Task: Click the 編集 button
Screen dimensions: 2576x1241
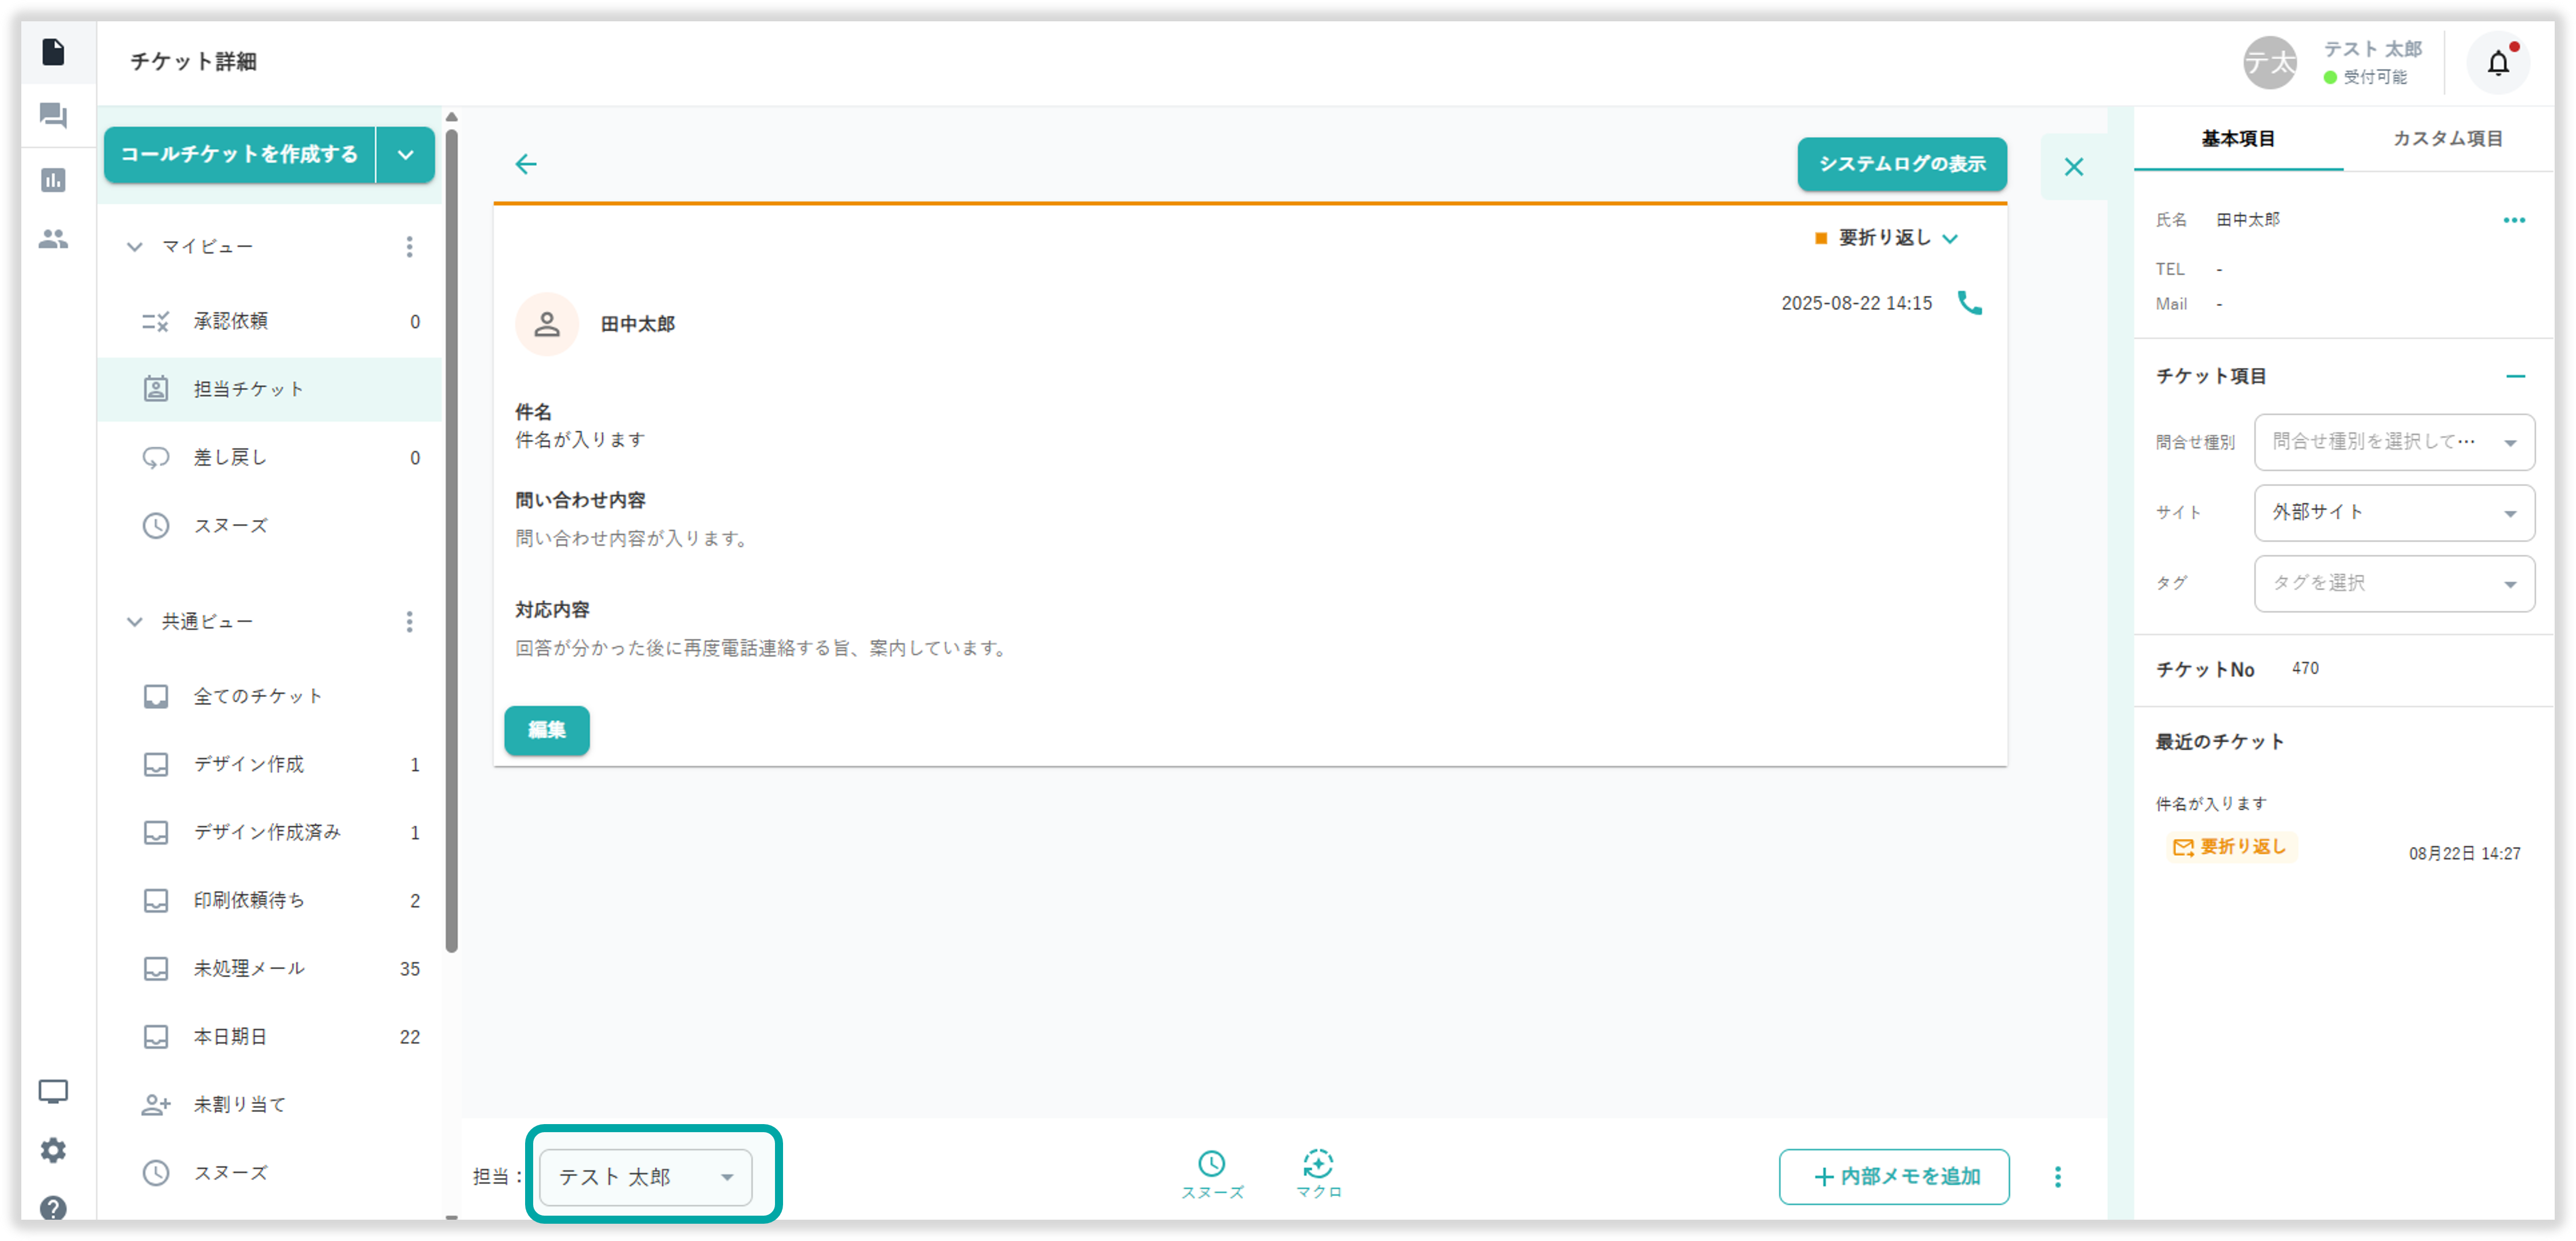Action: pos(546,730)
